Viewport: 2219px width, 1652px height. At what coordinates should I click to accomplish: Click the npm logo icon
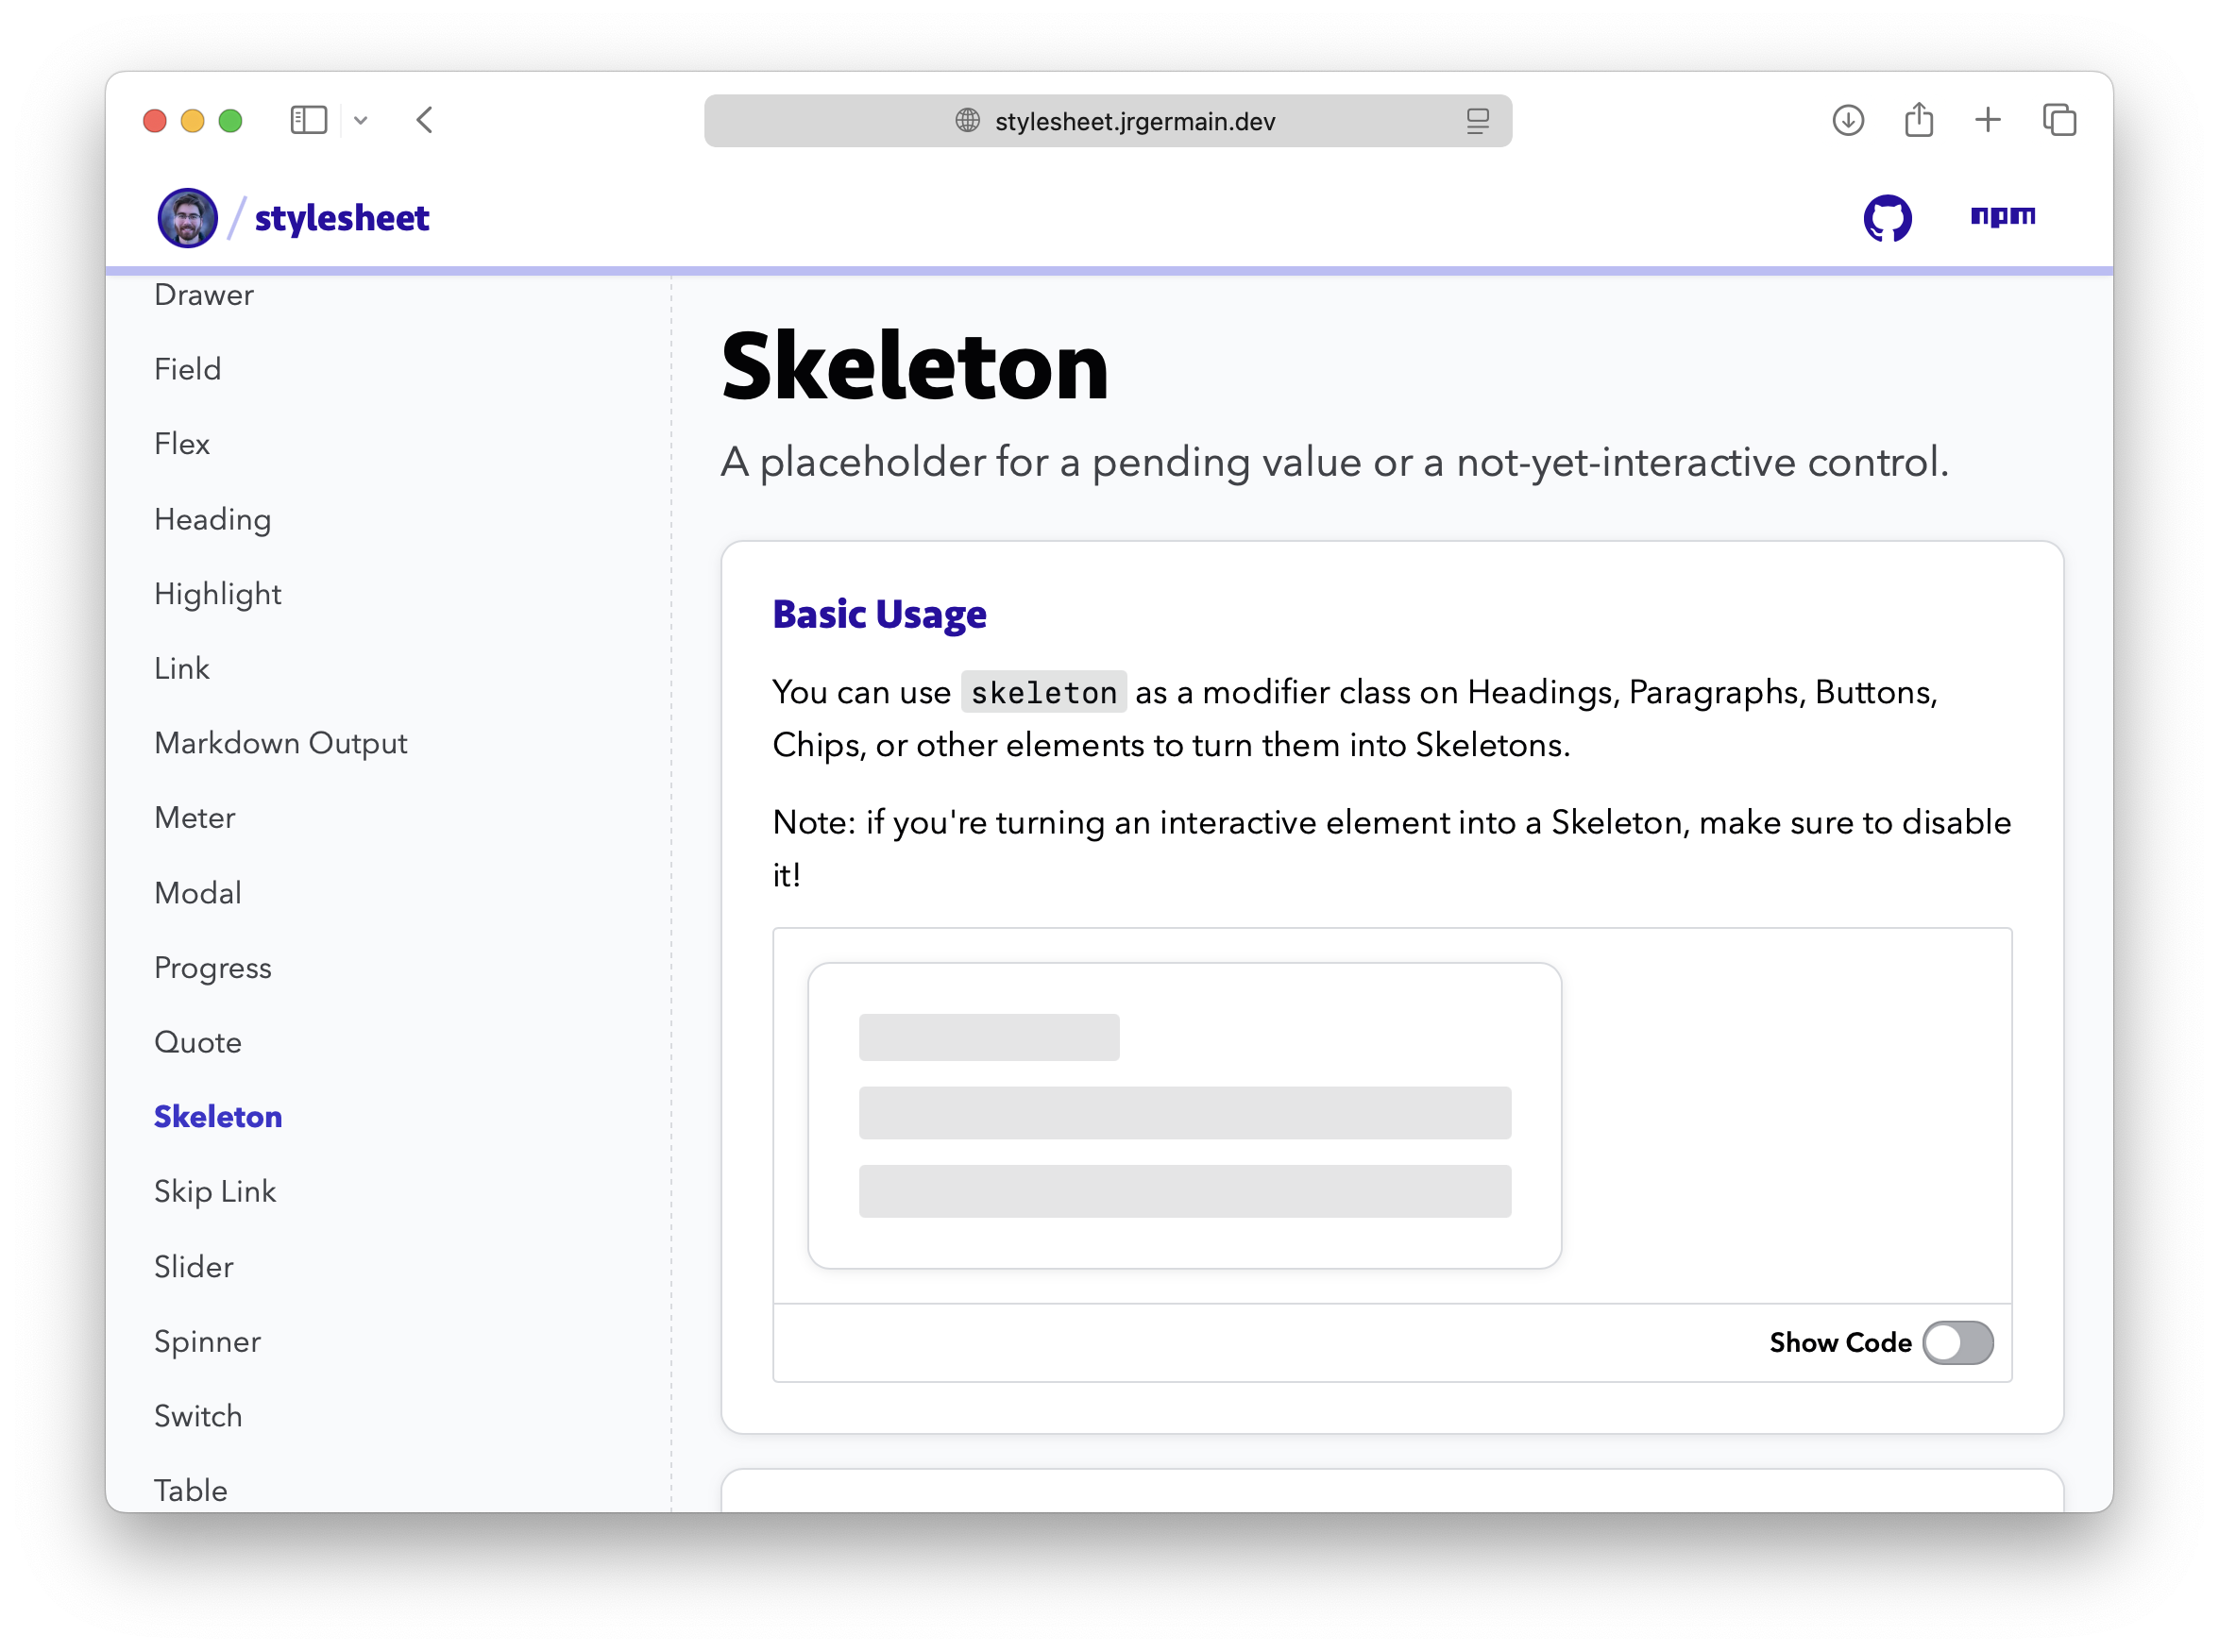tap(2002, 215)
